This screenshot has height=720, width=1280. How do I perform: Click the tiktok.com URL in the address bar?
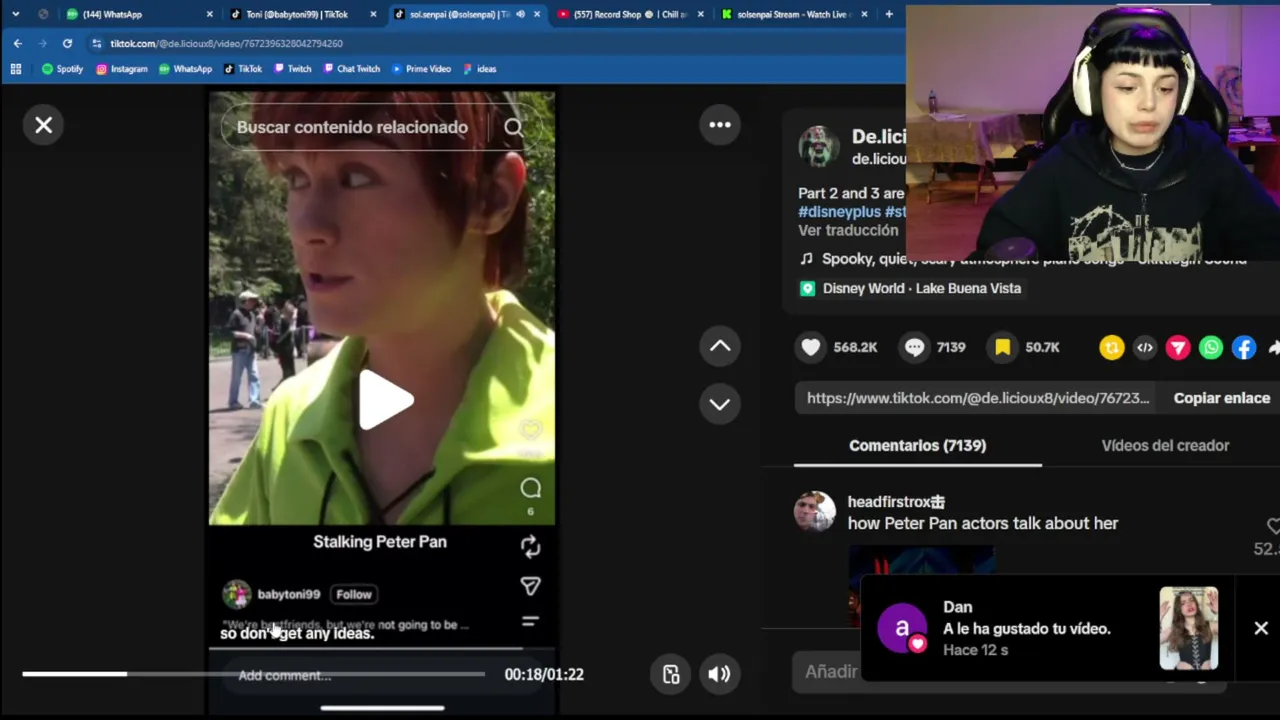226,44
